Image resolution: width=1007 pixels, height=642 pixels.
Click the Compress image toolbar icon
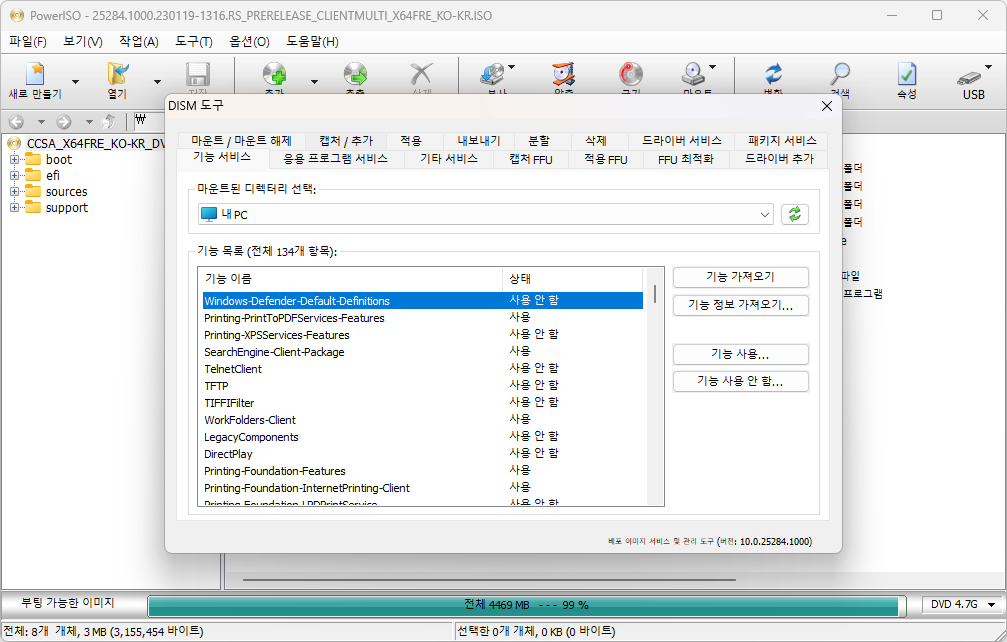coord(563,74)
